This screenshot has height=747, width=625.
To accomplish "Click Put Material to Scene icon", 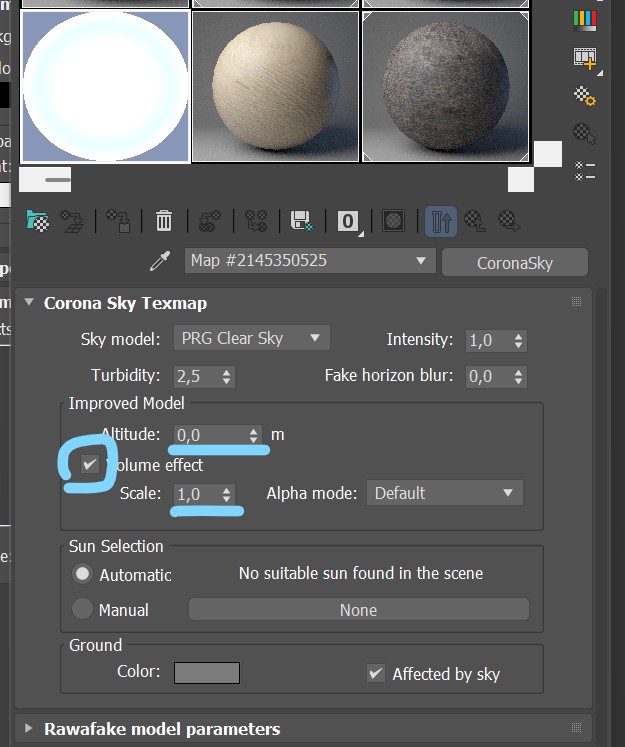I will pos(72,221).
